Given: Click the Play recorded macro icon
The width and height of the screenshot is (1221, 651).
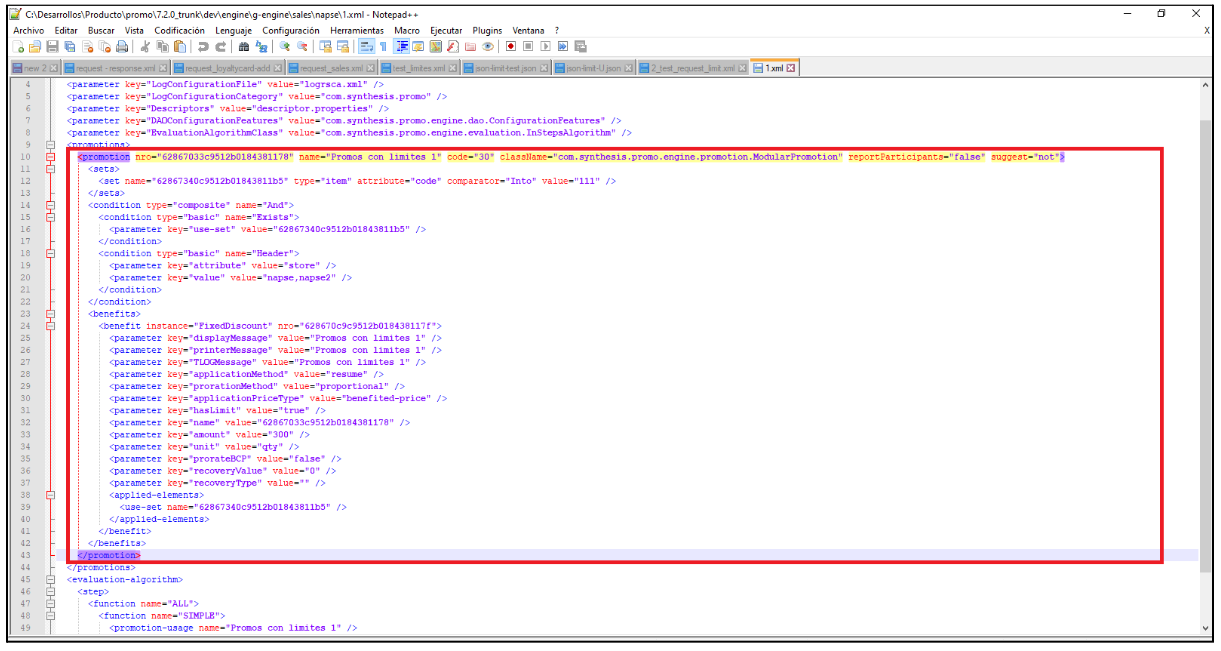Looking at the screenshot, I should [x=545, y=47].
